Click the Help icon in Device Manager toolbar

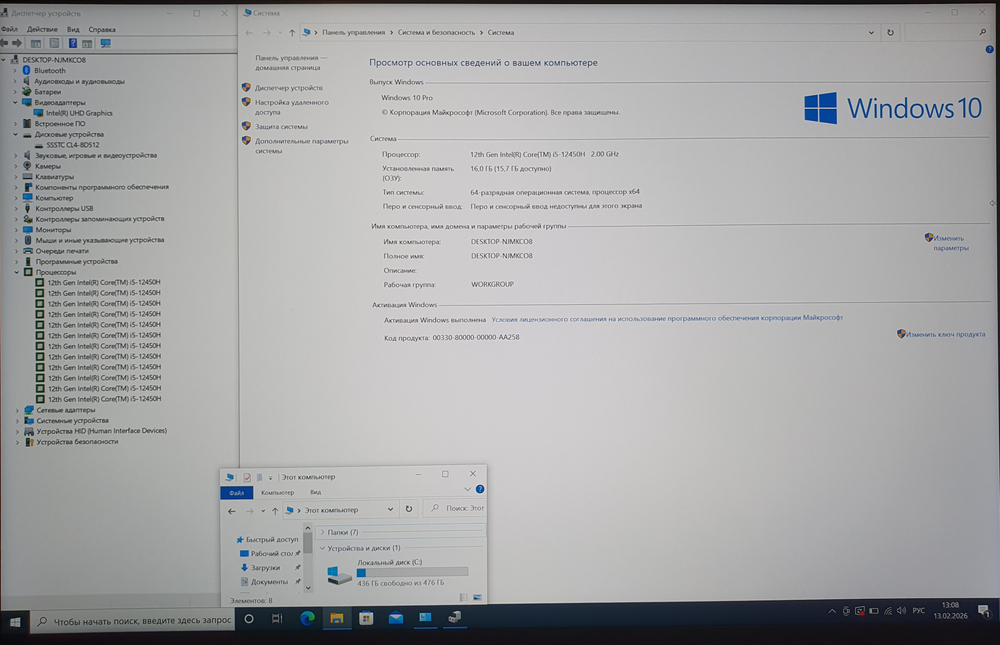pyautogui.click(x=73, y=43)
